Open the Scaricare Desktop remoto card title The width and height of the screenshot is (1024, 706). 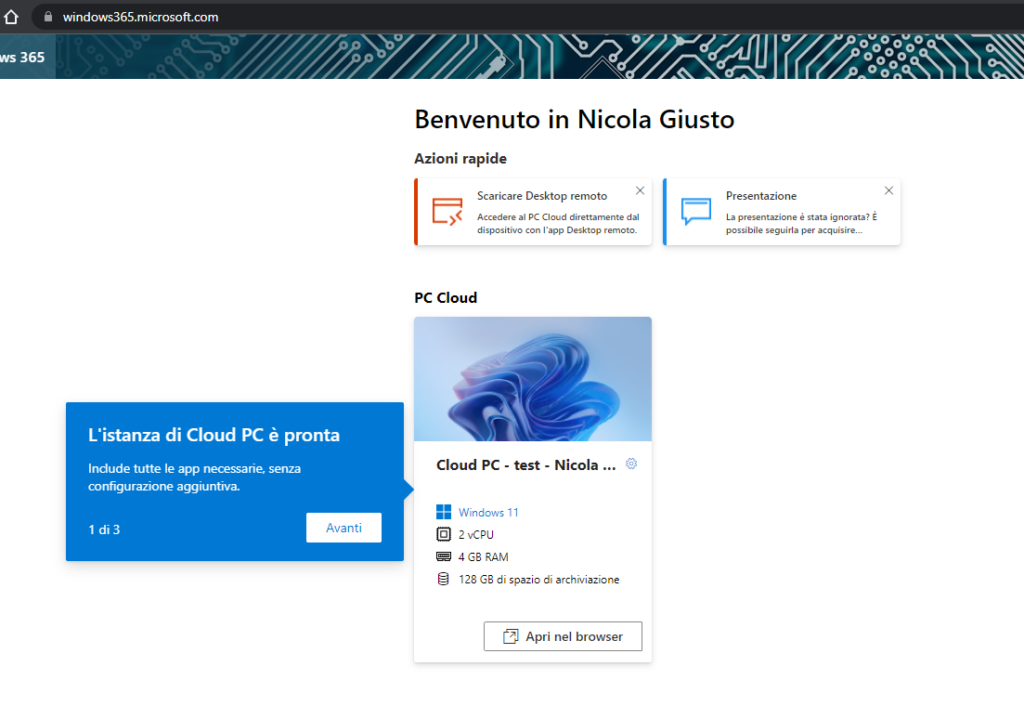click(x=542, y=196)
